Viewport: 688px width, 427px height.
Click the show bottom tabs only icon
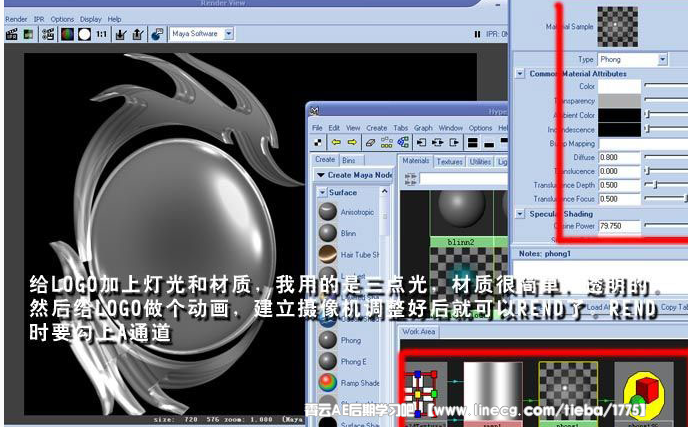489,143
